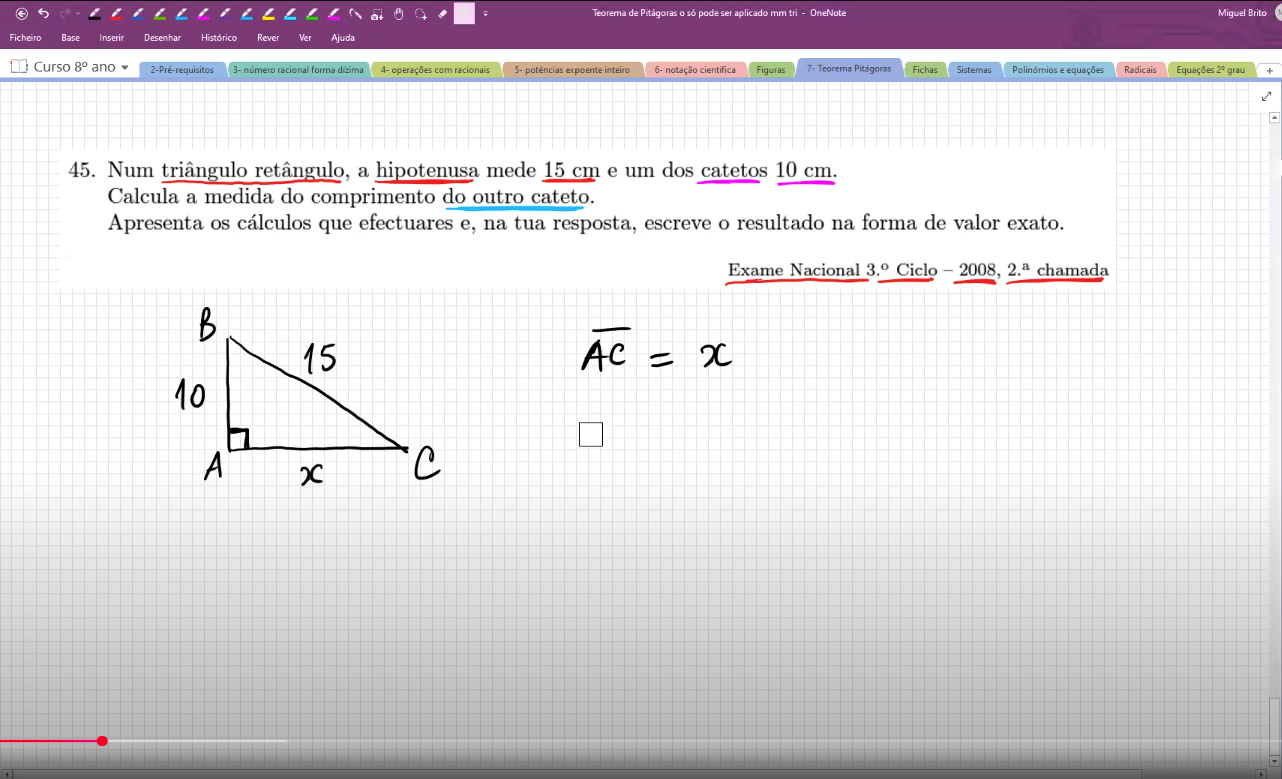This screenshot has height=779, width=1282.
Task: Open the Inserir ribbon tab
Action: [x=111, y=38]
